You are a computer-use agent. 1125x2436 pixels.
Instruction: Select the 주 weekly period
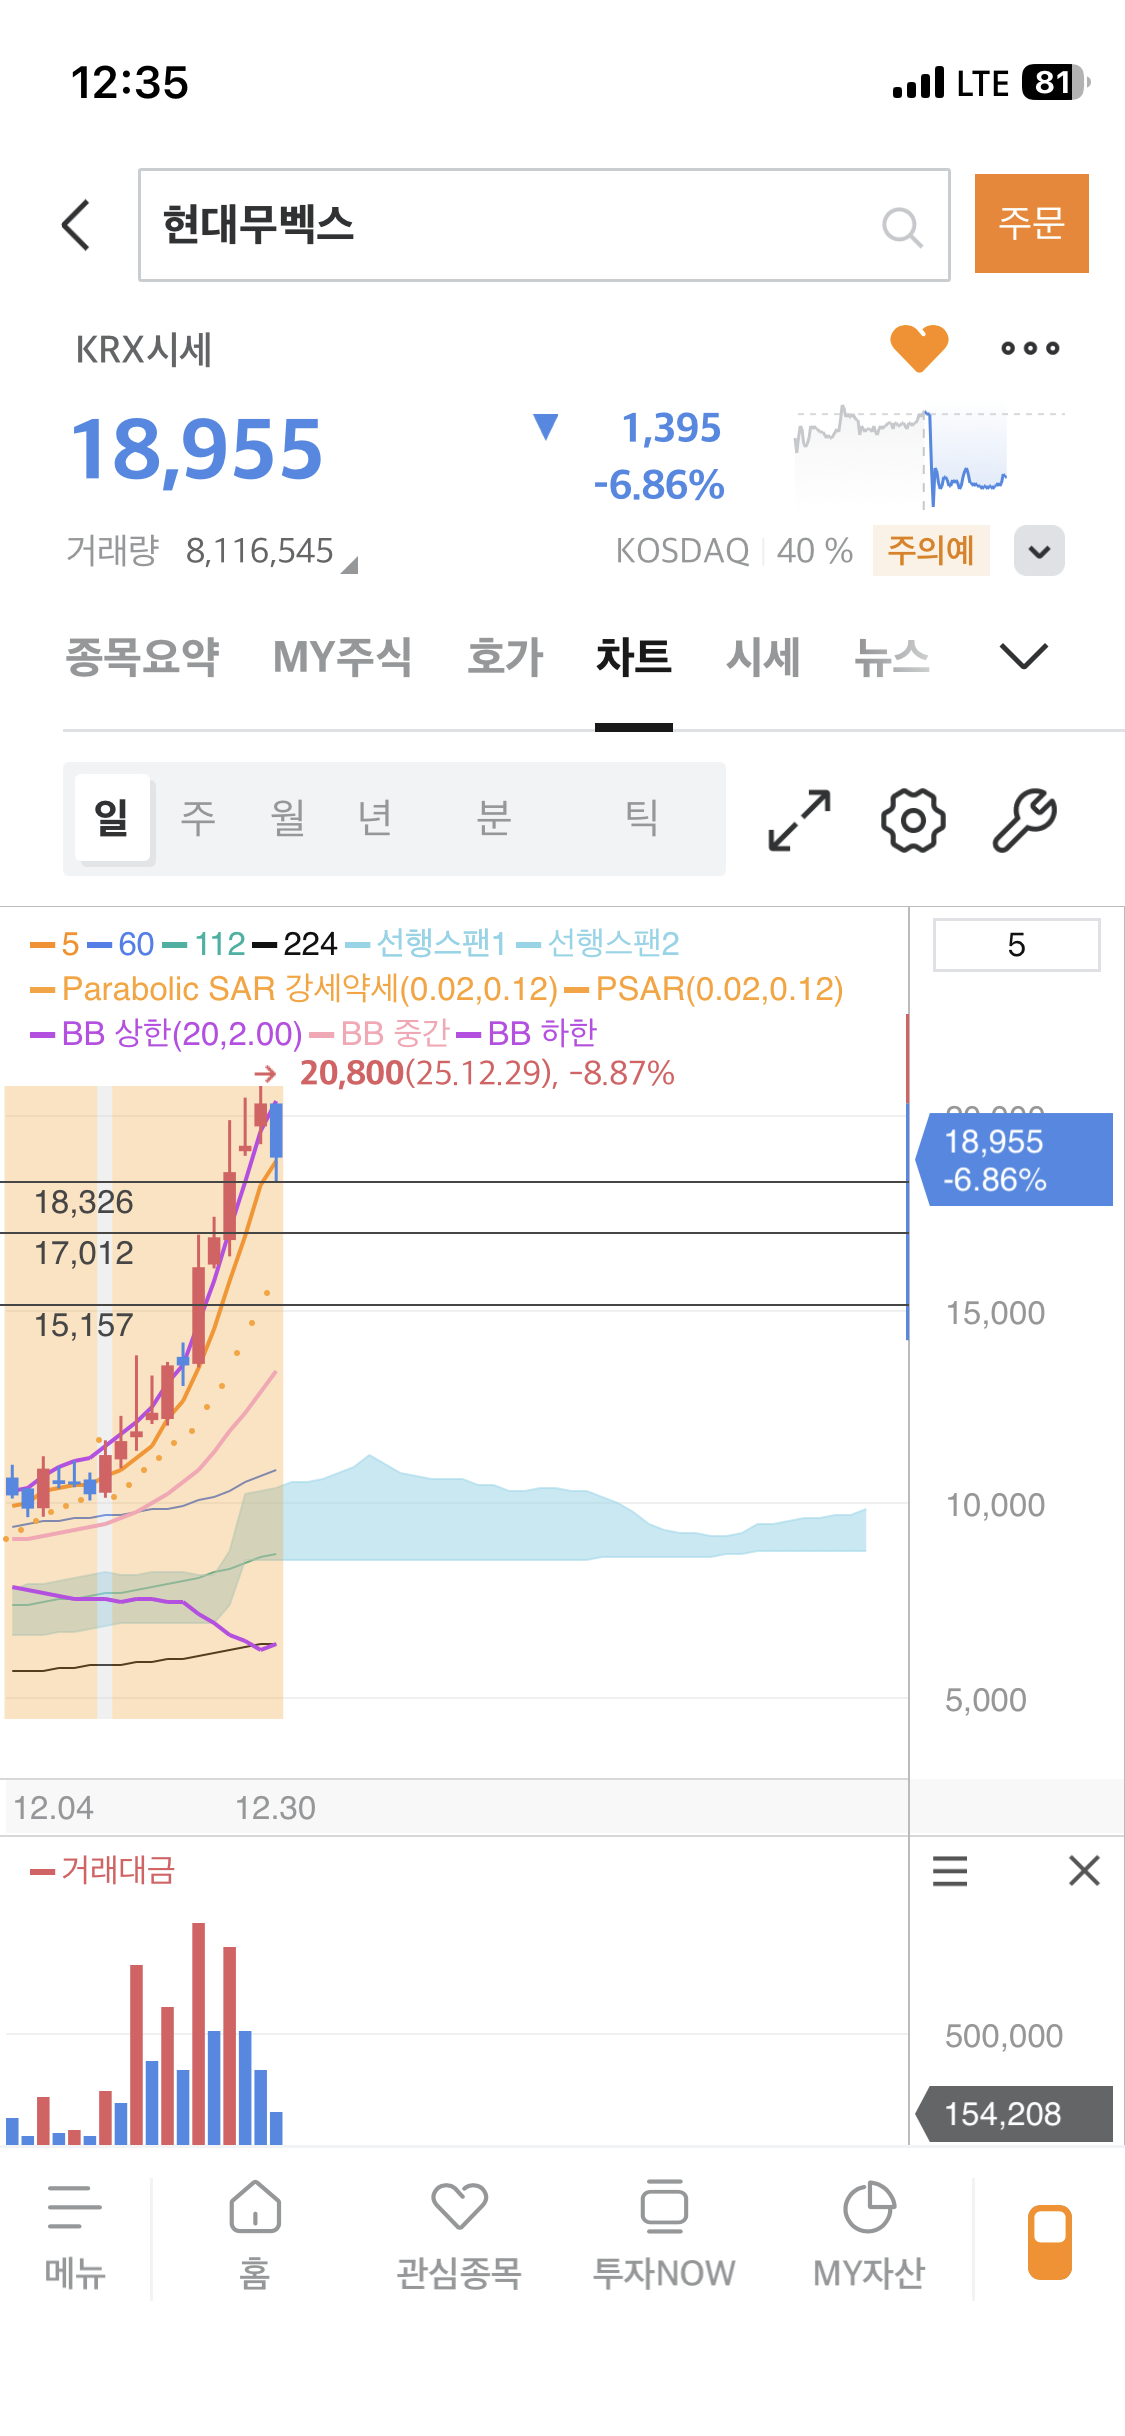pos(197,818)
